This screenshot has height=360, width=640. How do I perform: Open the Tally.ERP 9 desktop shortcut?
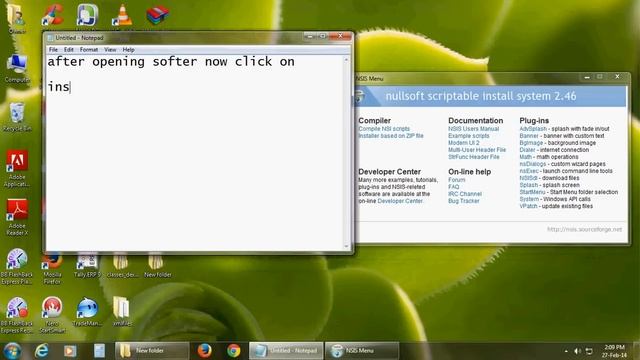coord(87,265)
